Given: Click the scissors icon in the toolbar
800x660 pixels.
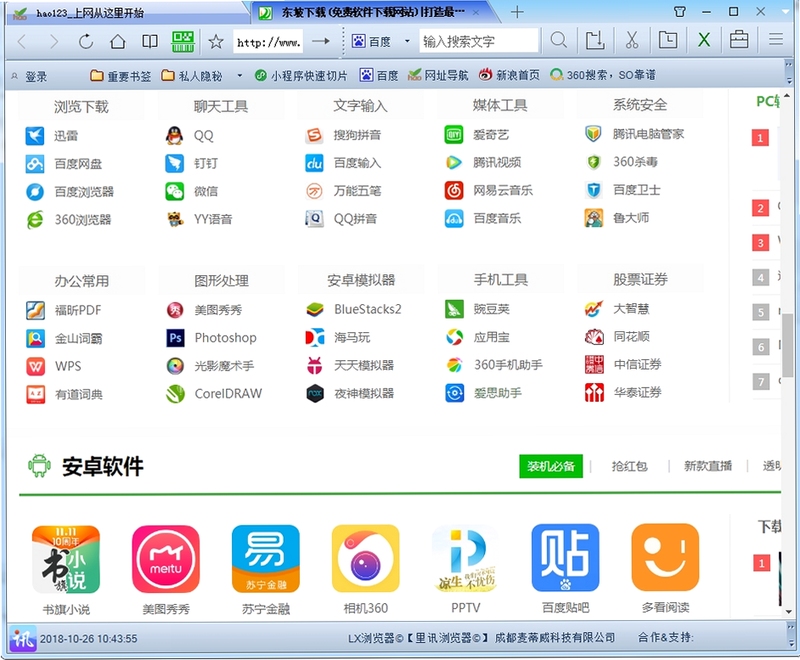Looking at the screenshot, I should point(632,40).
